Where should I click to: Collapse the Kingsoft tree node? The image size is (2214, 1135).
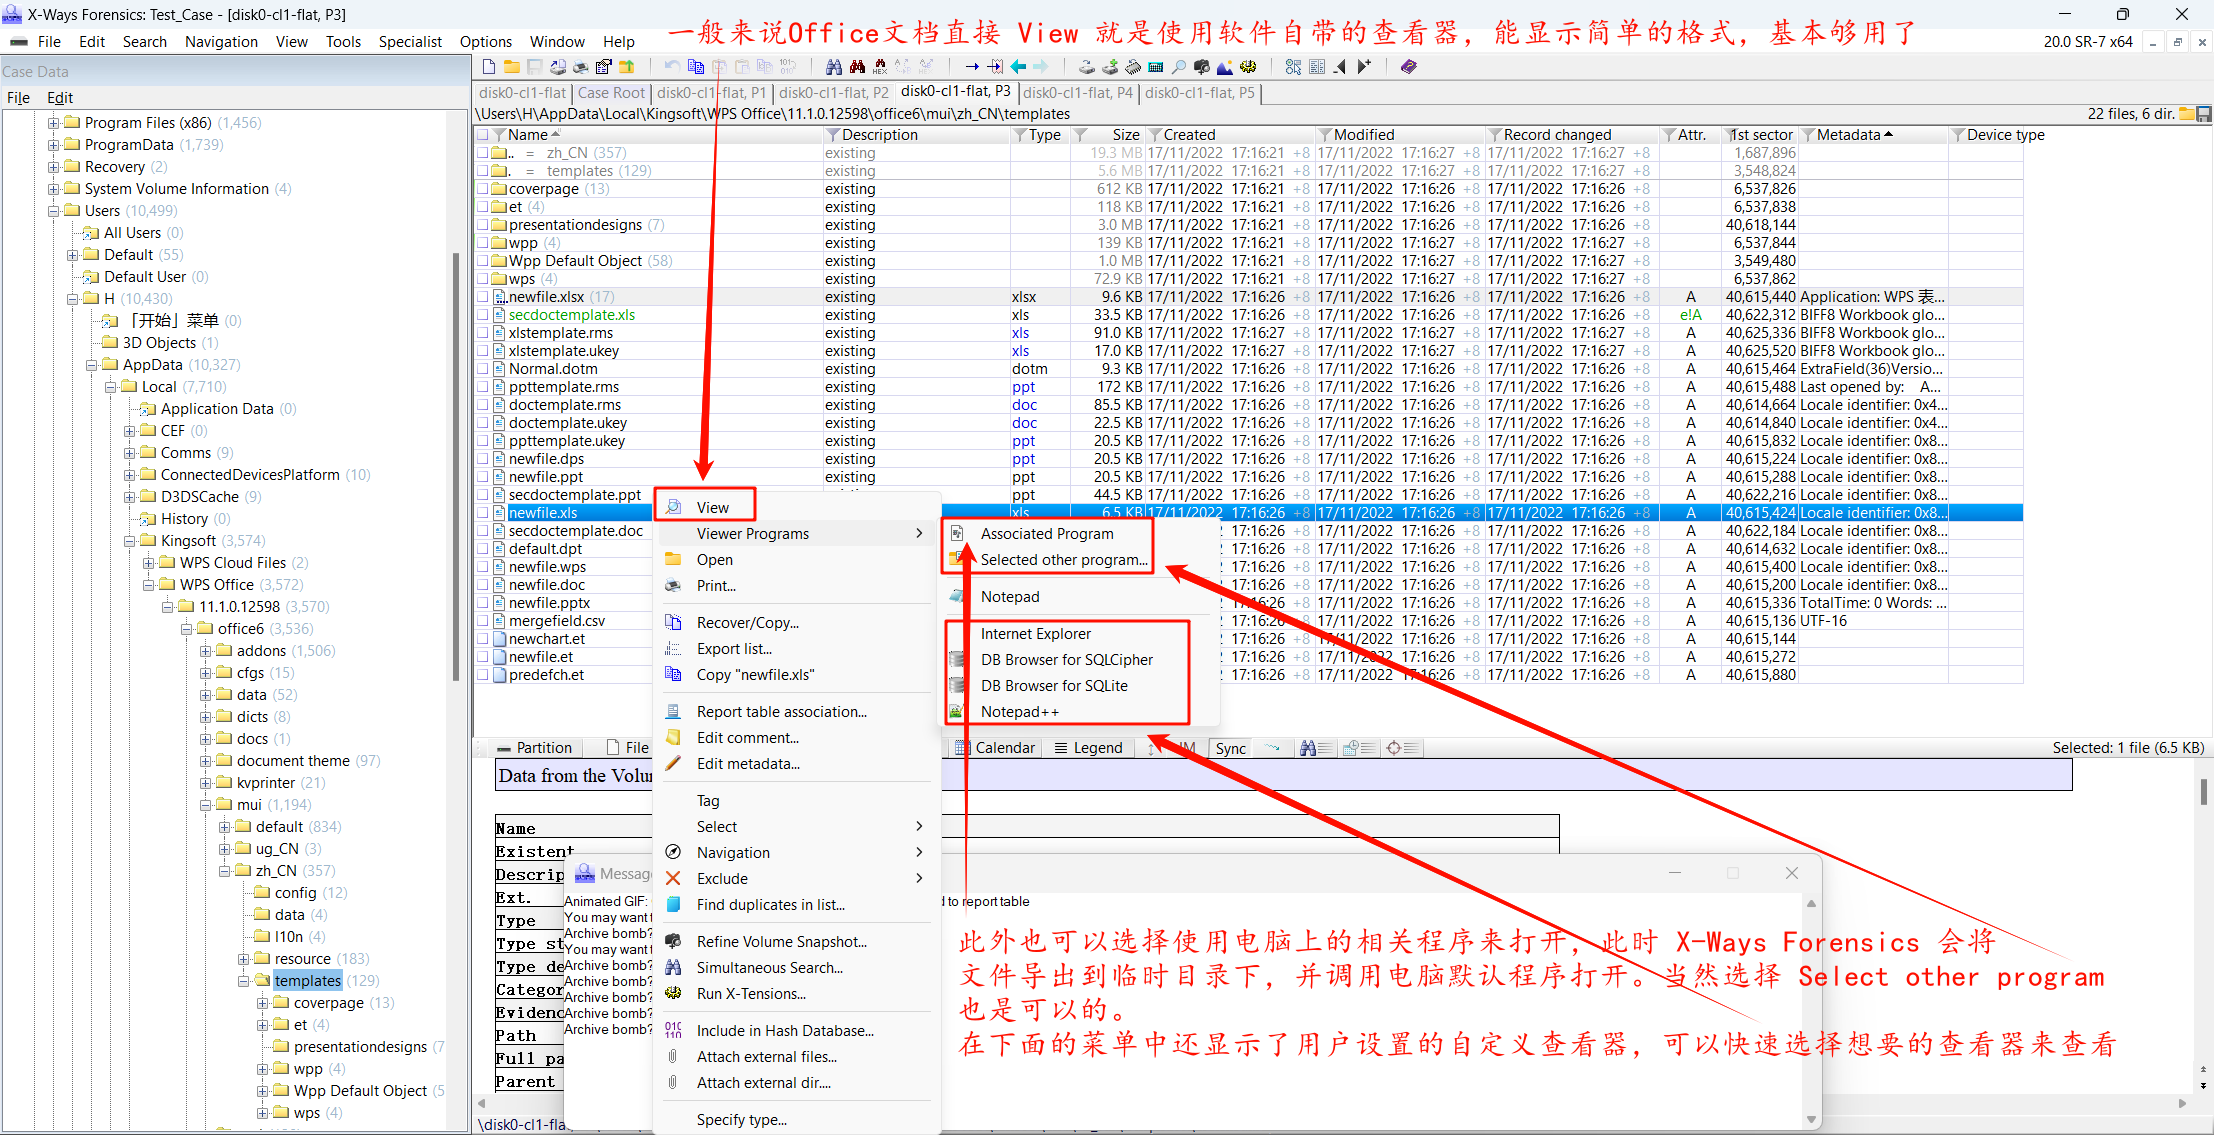[130, 541]
